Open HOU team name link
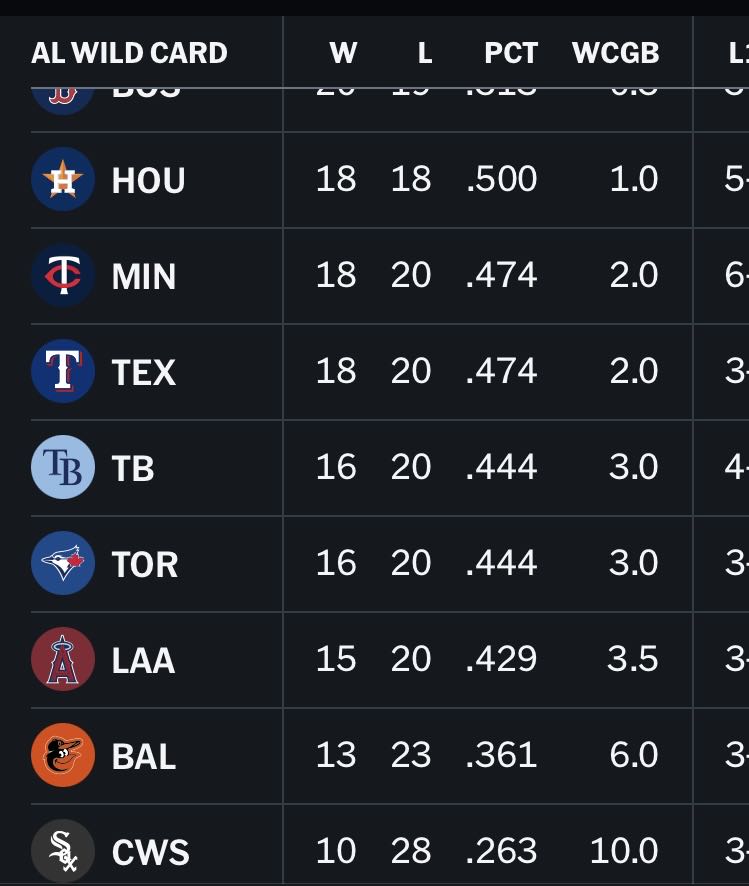 click(x=149, y=181)
